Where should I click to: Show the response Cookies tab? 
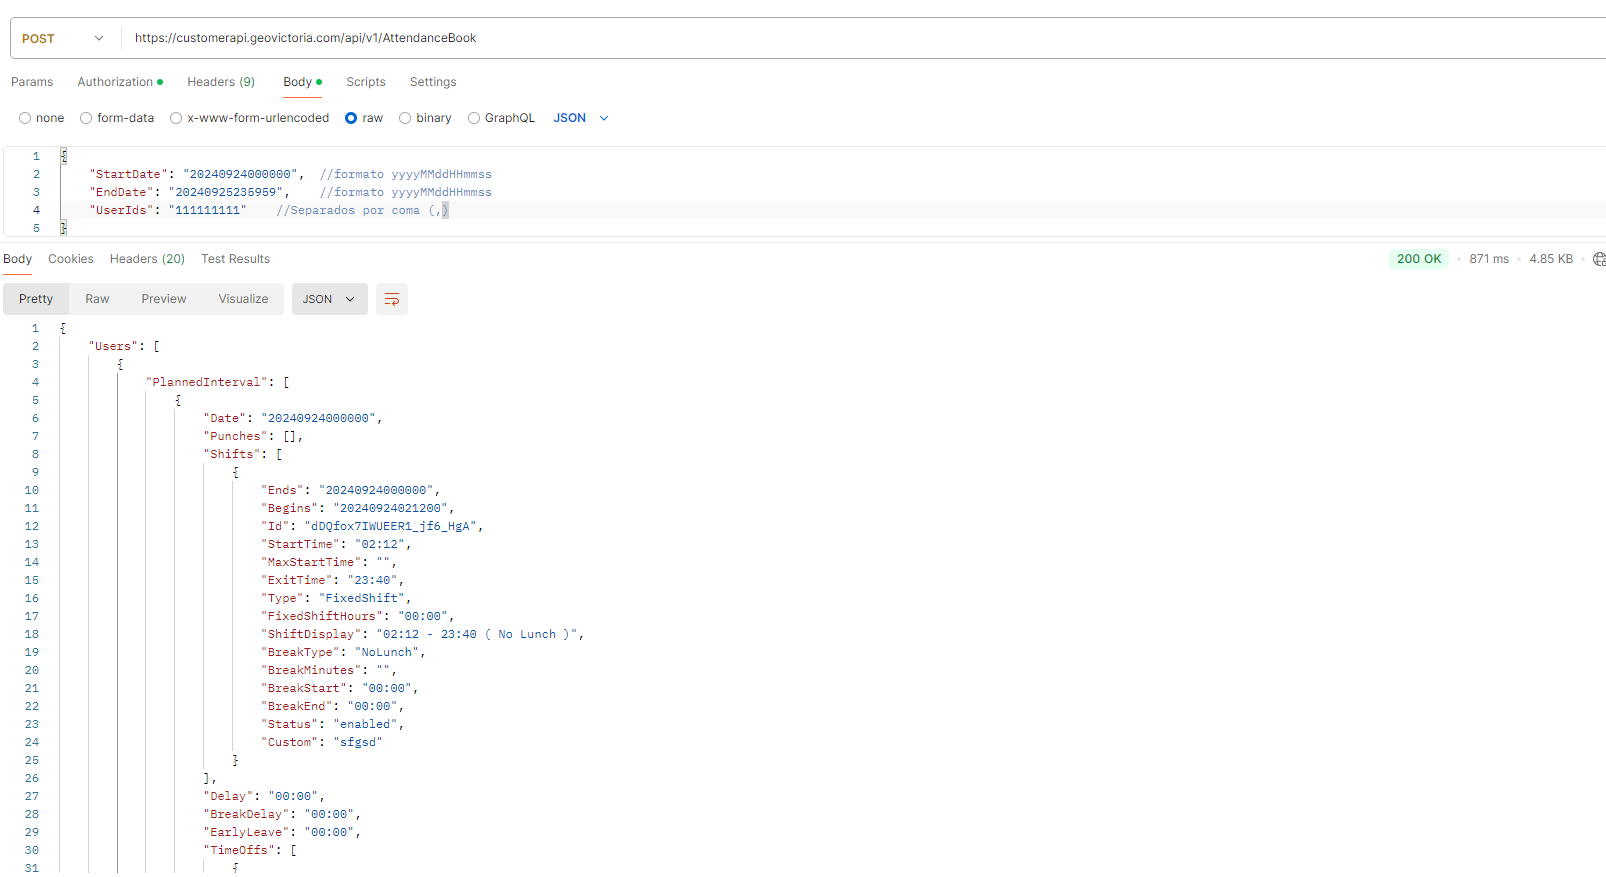coord(71,259)
